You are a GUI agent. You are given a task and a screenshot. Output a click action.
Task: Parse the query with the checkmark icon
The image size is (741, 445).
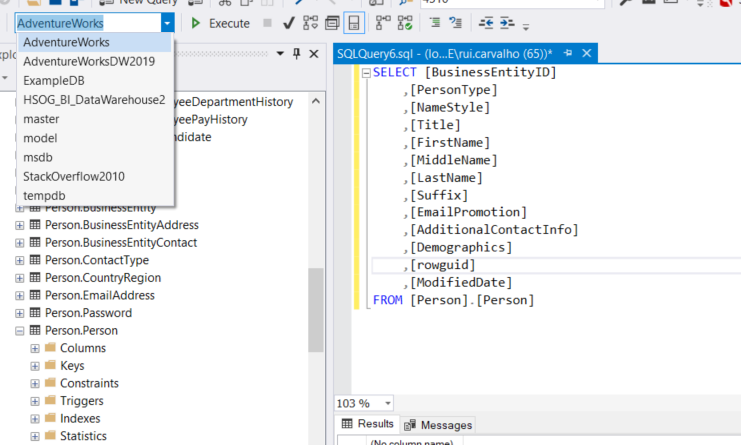(x=288, y=23)
